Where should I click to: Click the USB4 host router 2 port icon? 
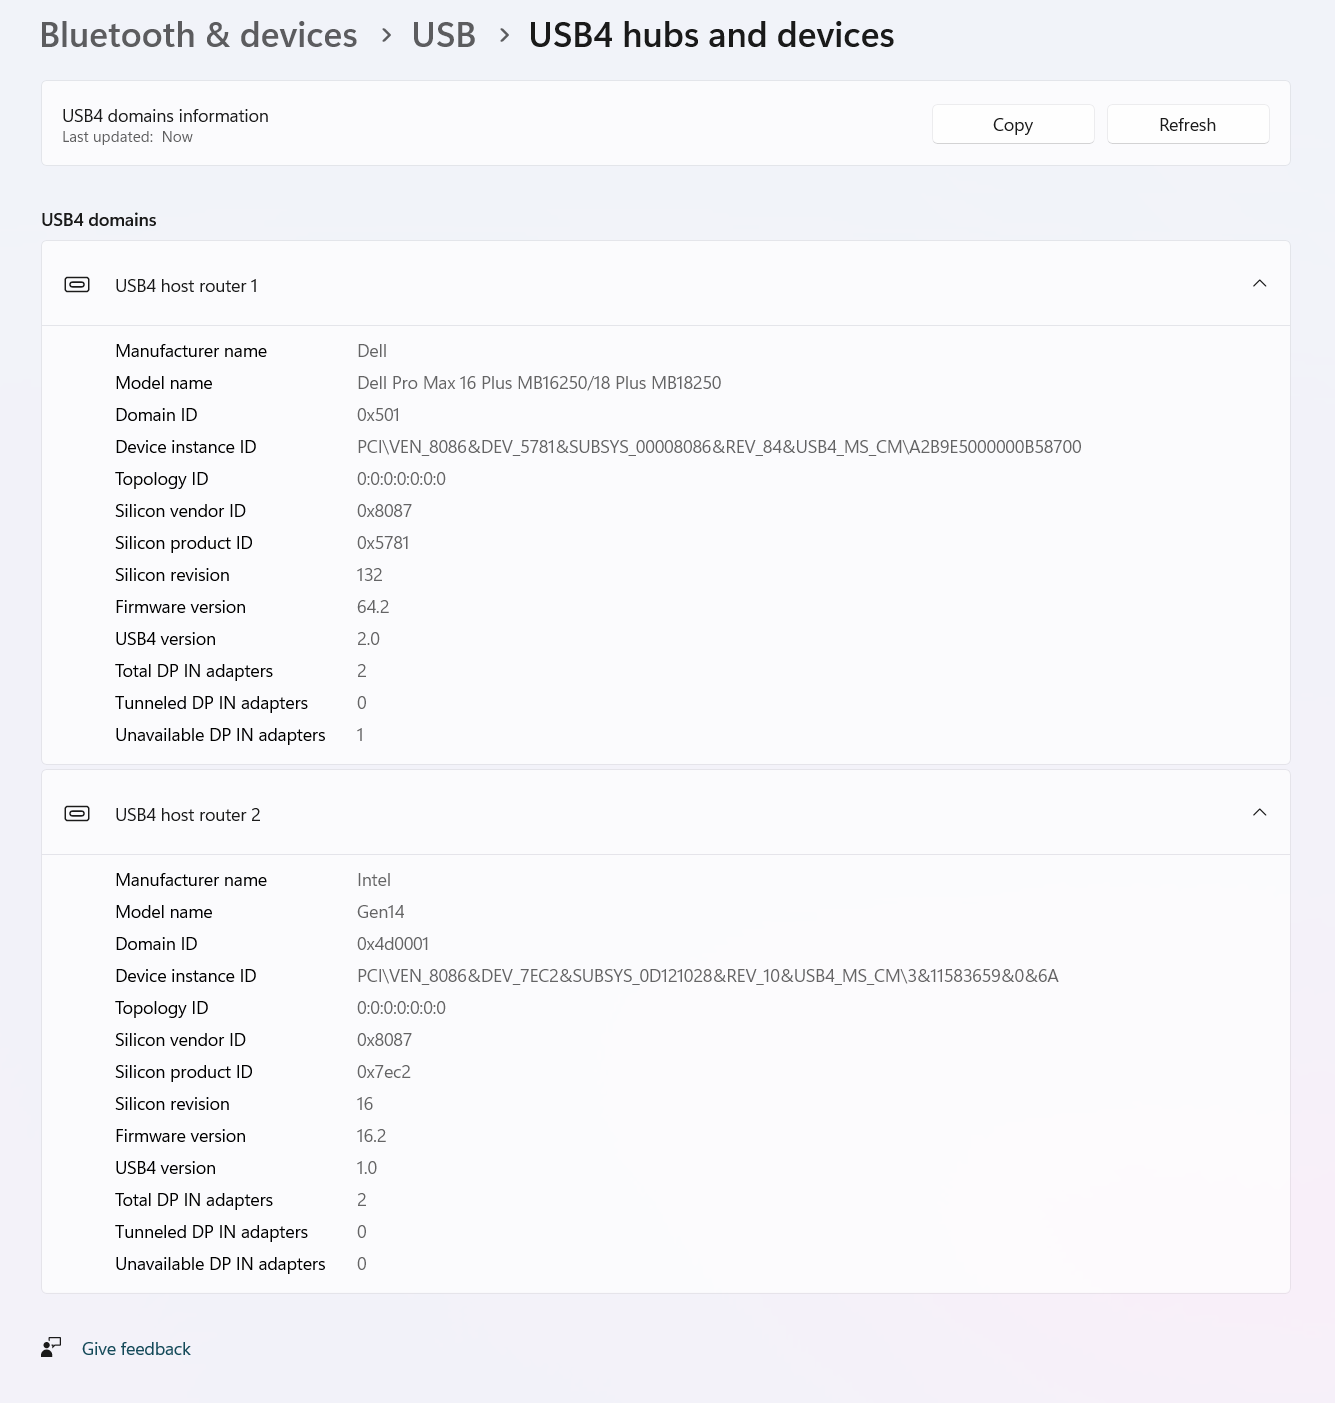tap(77, 814)
